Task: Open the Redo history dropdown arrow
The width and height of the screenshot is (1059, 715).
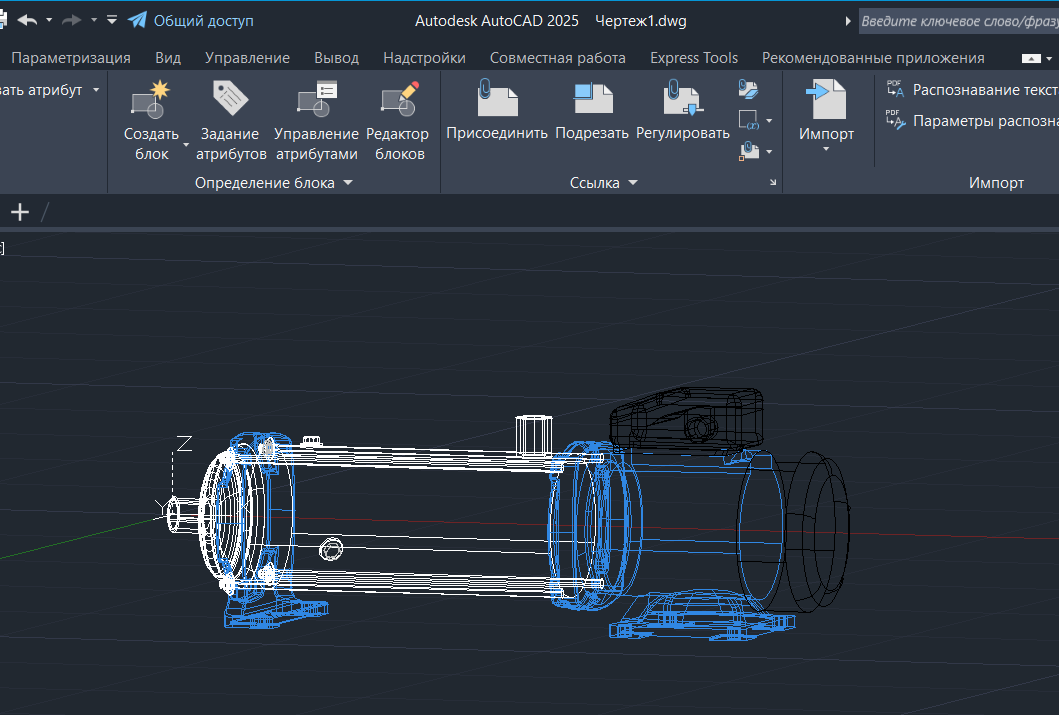Action: click(93, 21)
